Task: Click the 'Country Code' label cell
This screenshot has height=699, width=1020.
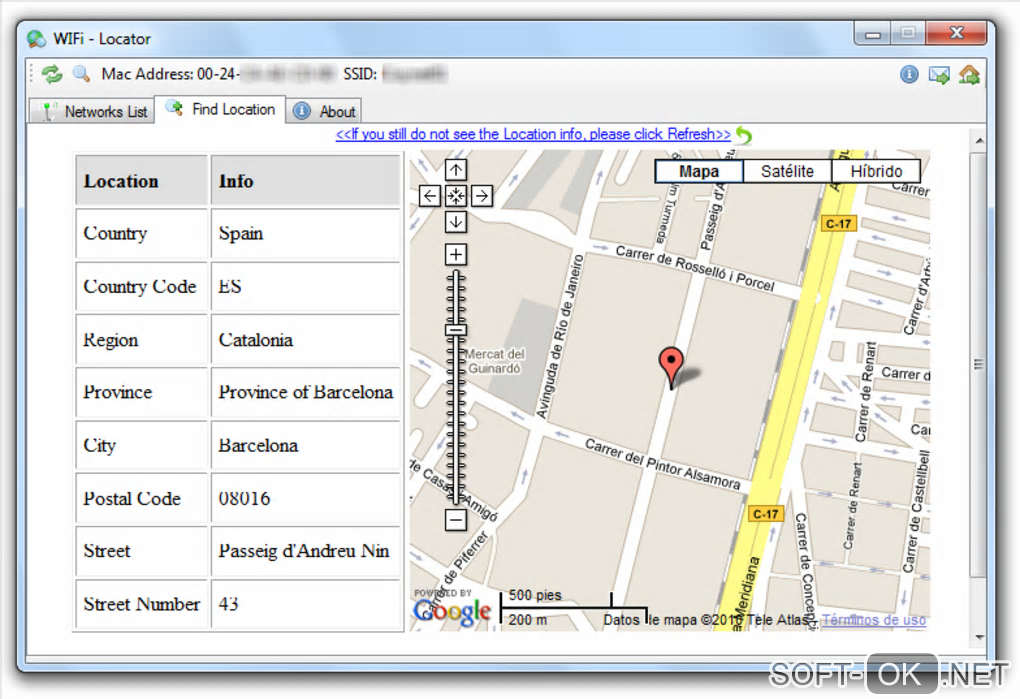Action: (141, 287)
